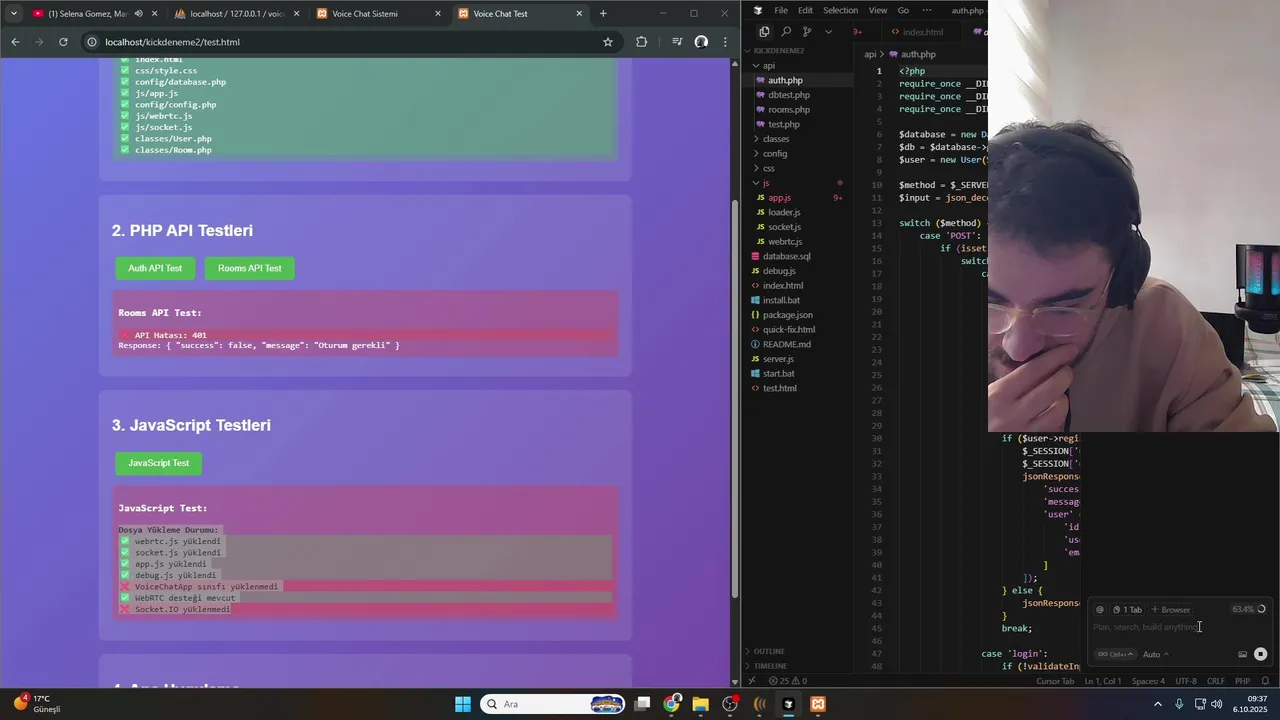Open the Search view in the editor
The width and height of the screenshot is (1280, 720).
(x=786, y=31)
